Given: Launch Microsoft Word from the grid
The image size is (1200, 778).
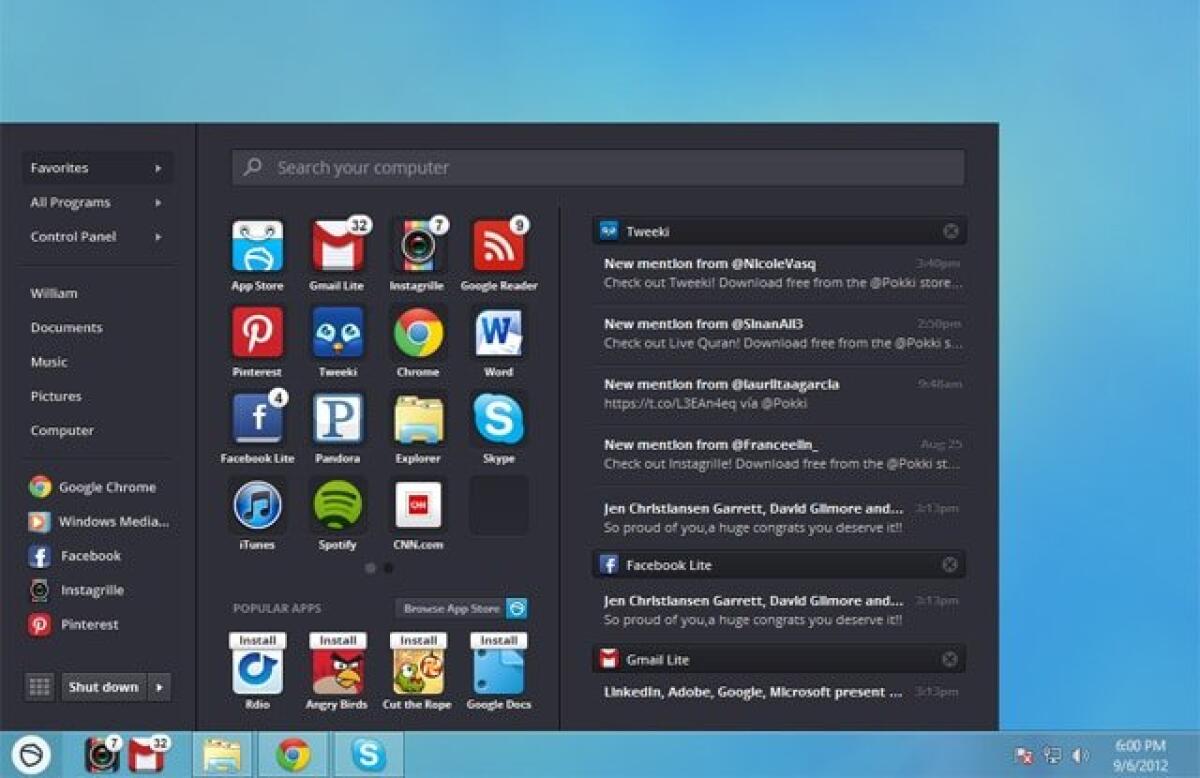Looking at the screenshot, I should click(498, 332).
